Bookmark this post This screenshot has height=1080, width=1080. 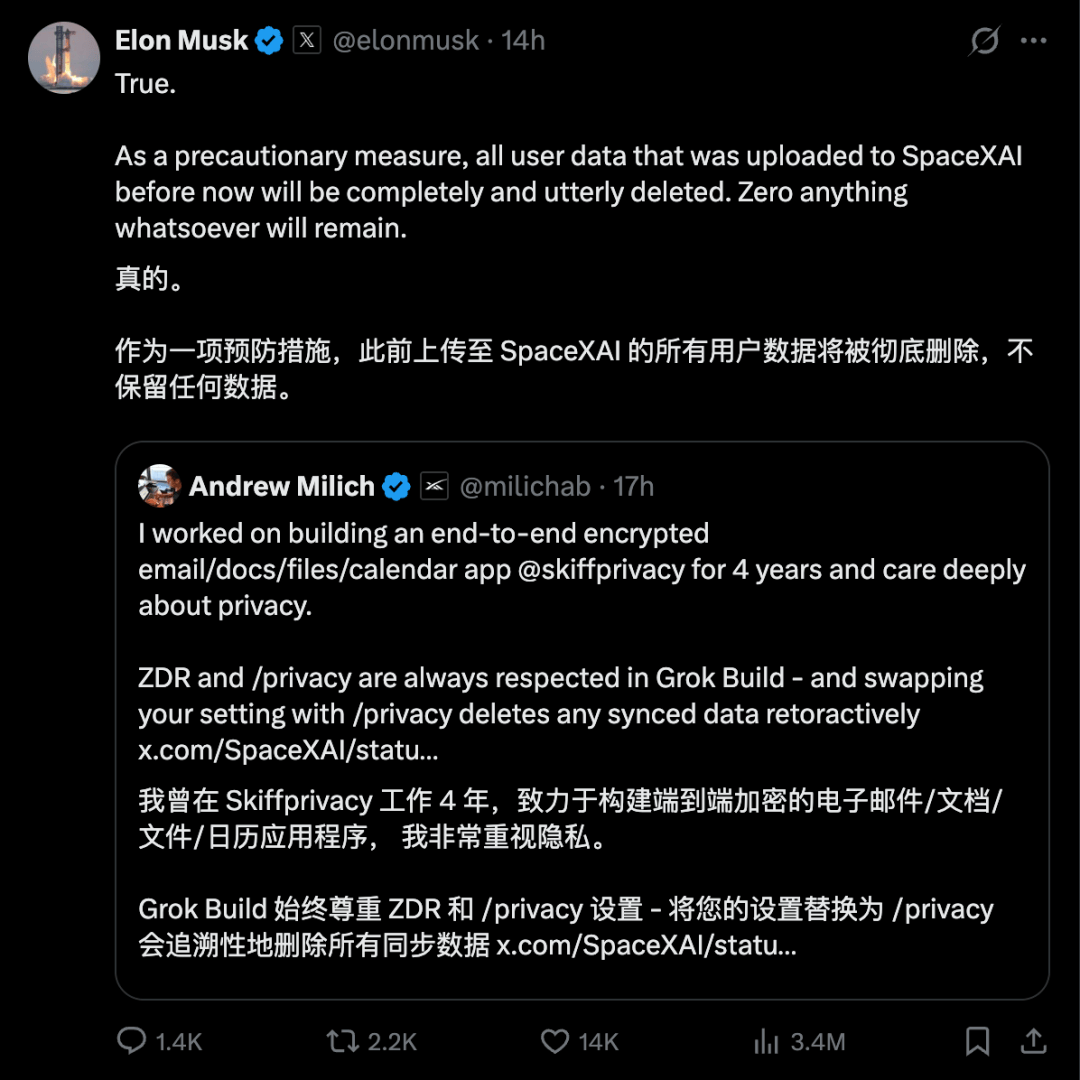pyautogui.click(x=977, y=1041)
